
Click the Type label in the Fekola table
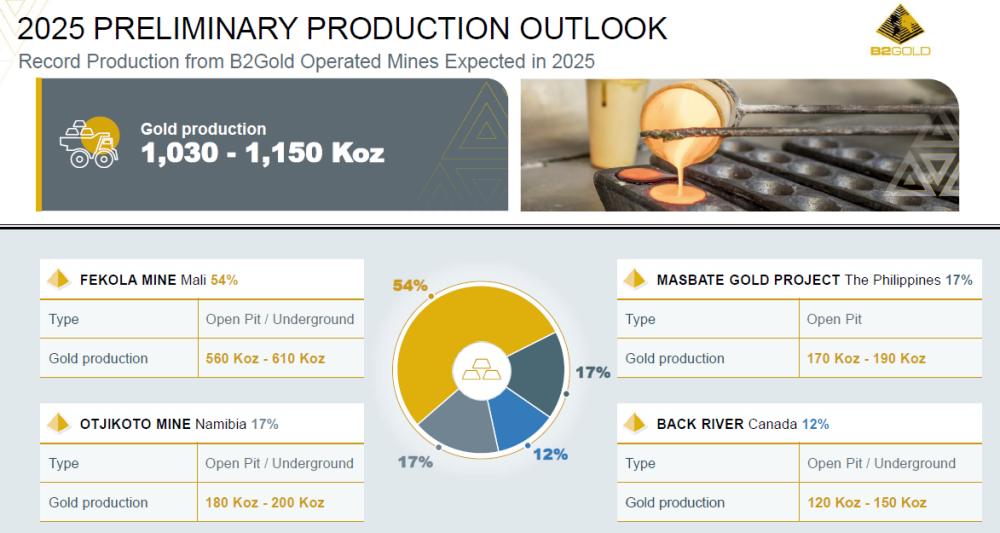64,319
